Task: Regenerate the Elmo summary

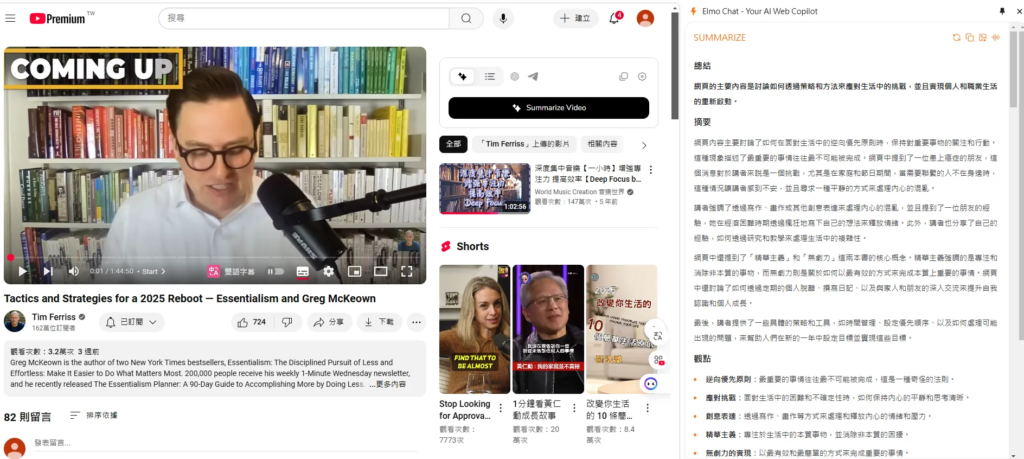Action: point(957,38)
